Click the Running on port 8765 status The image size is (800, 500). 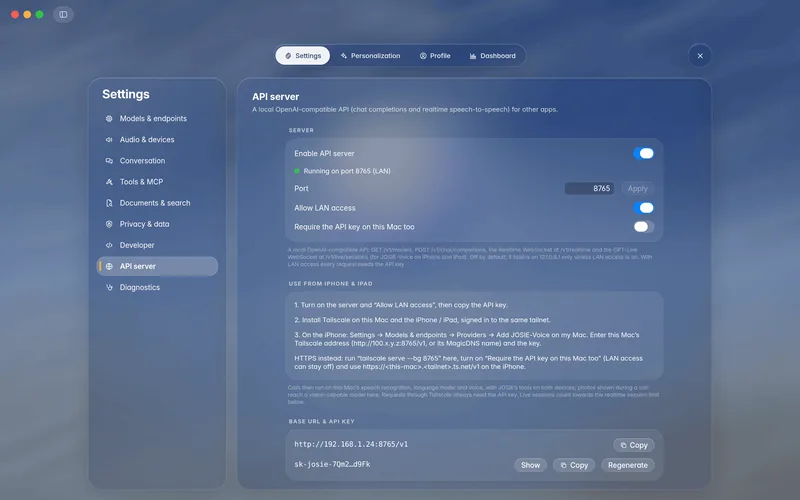click(346, 171)
